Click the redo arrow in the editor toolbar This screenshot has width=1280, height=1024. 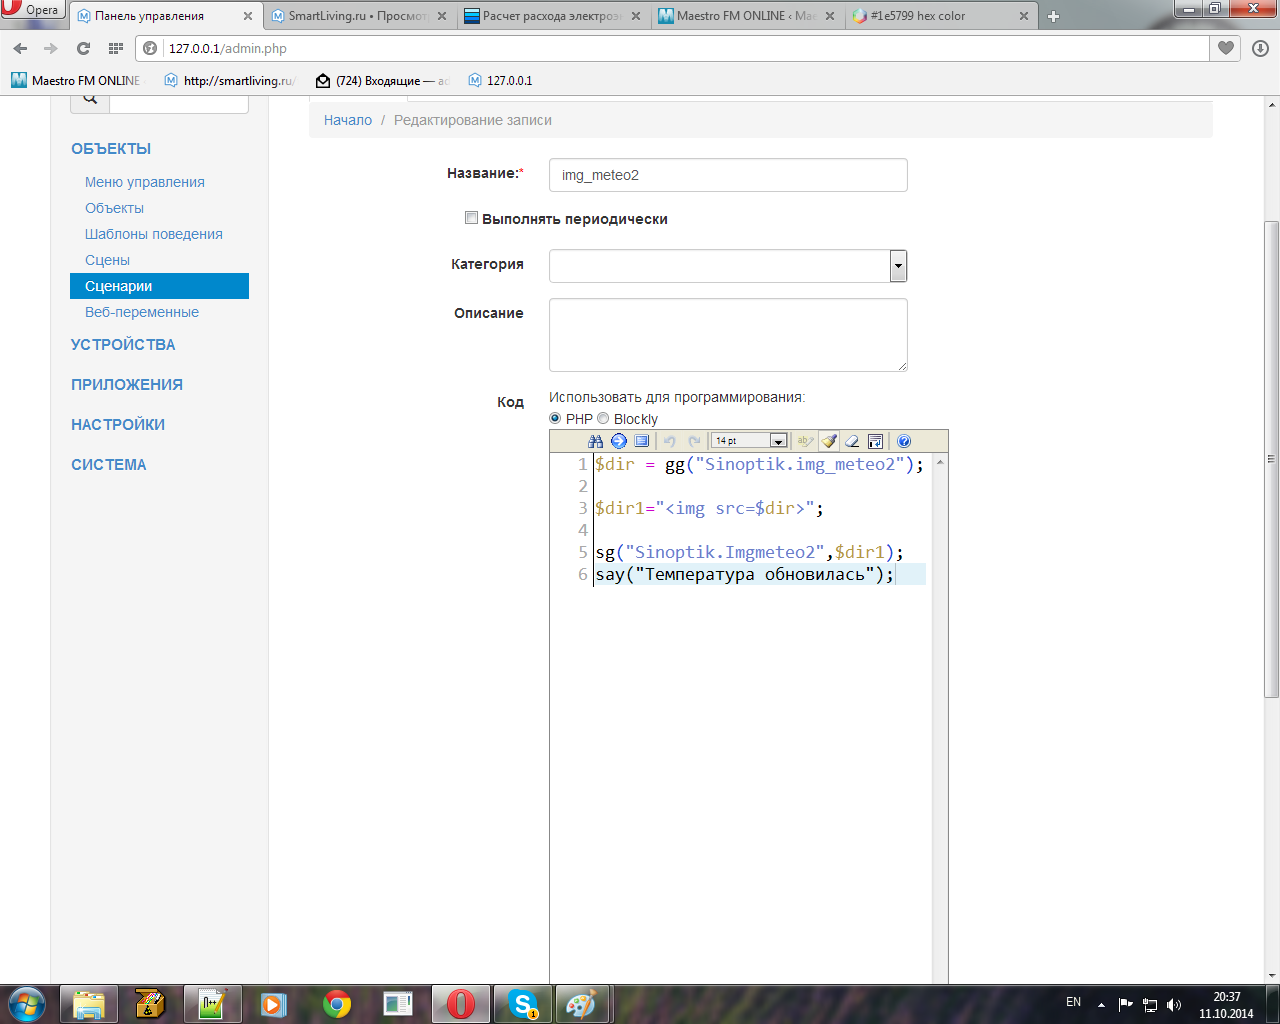click(694, 441)
